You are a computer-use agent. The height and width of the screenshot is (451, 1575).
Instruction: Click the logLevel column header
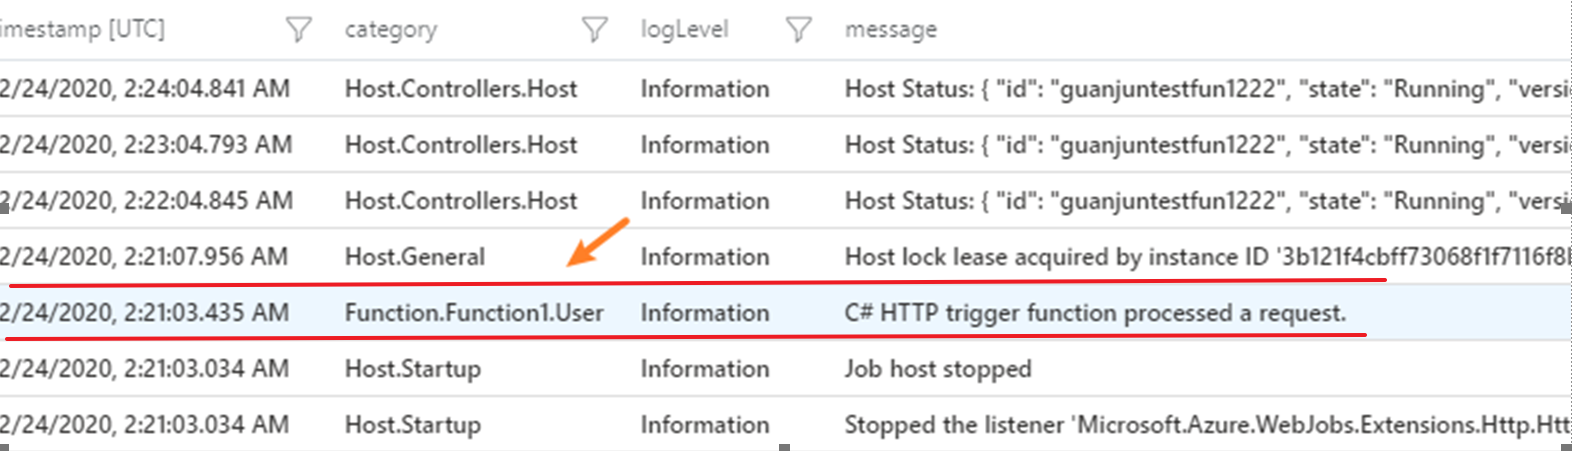click(685, 29)
